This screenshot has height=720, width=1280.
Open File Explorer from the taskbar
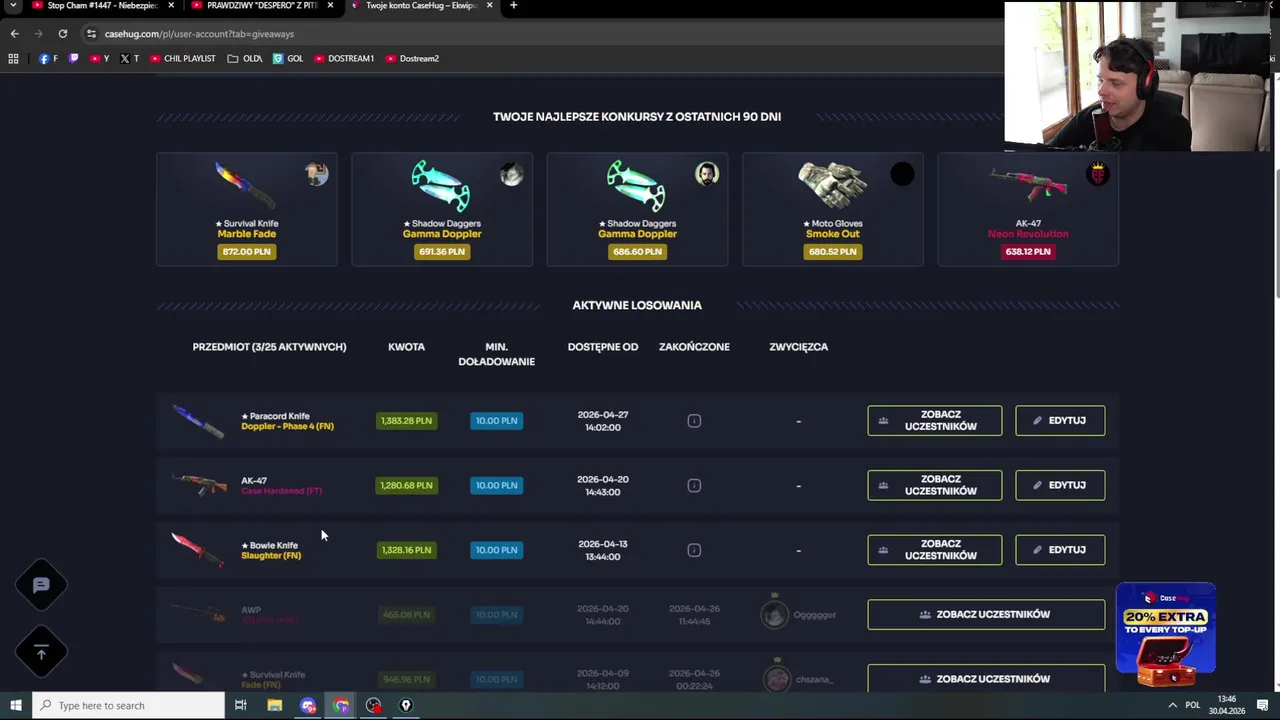click(x=274, y=705)
